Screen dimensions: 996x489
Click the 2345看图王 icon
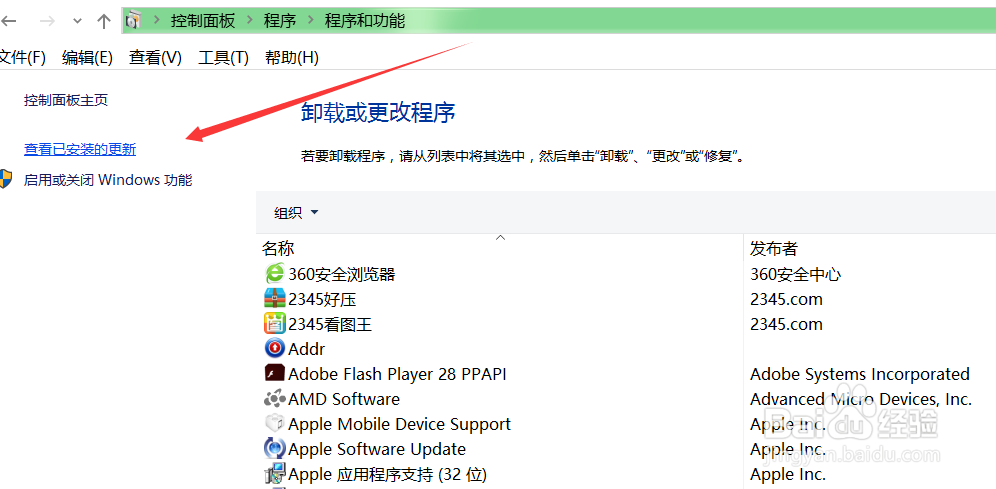click(274, 325)
